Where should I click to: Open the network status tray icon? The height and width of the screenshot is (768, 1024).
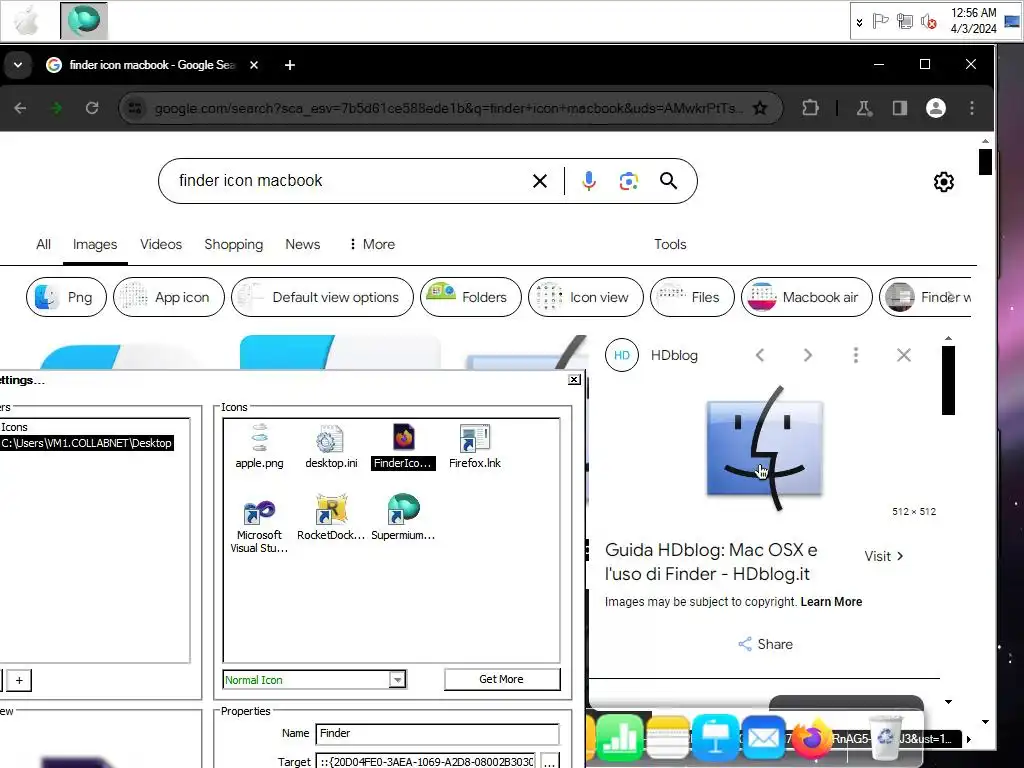904,22
